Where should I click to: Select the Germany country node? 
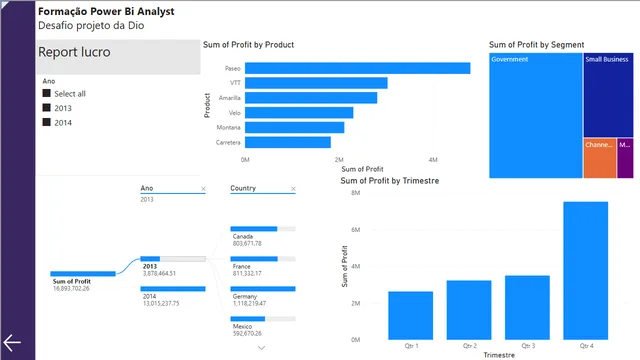point(263,289)
